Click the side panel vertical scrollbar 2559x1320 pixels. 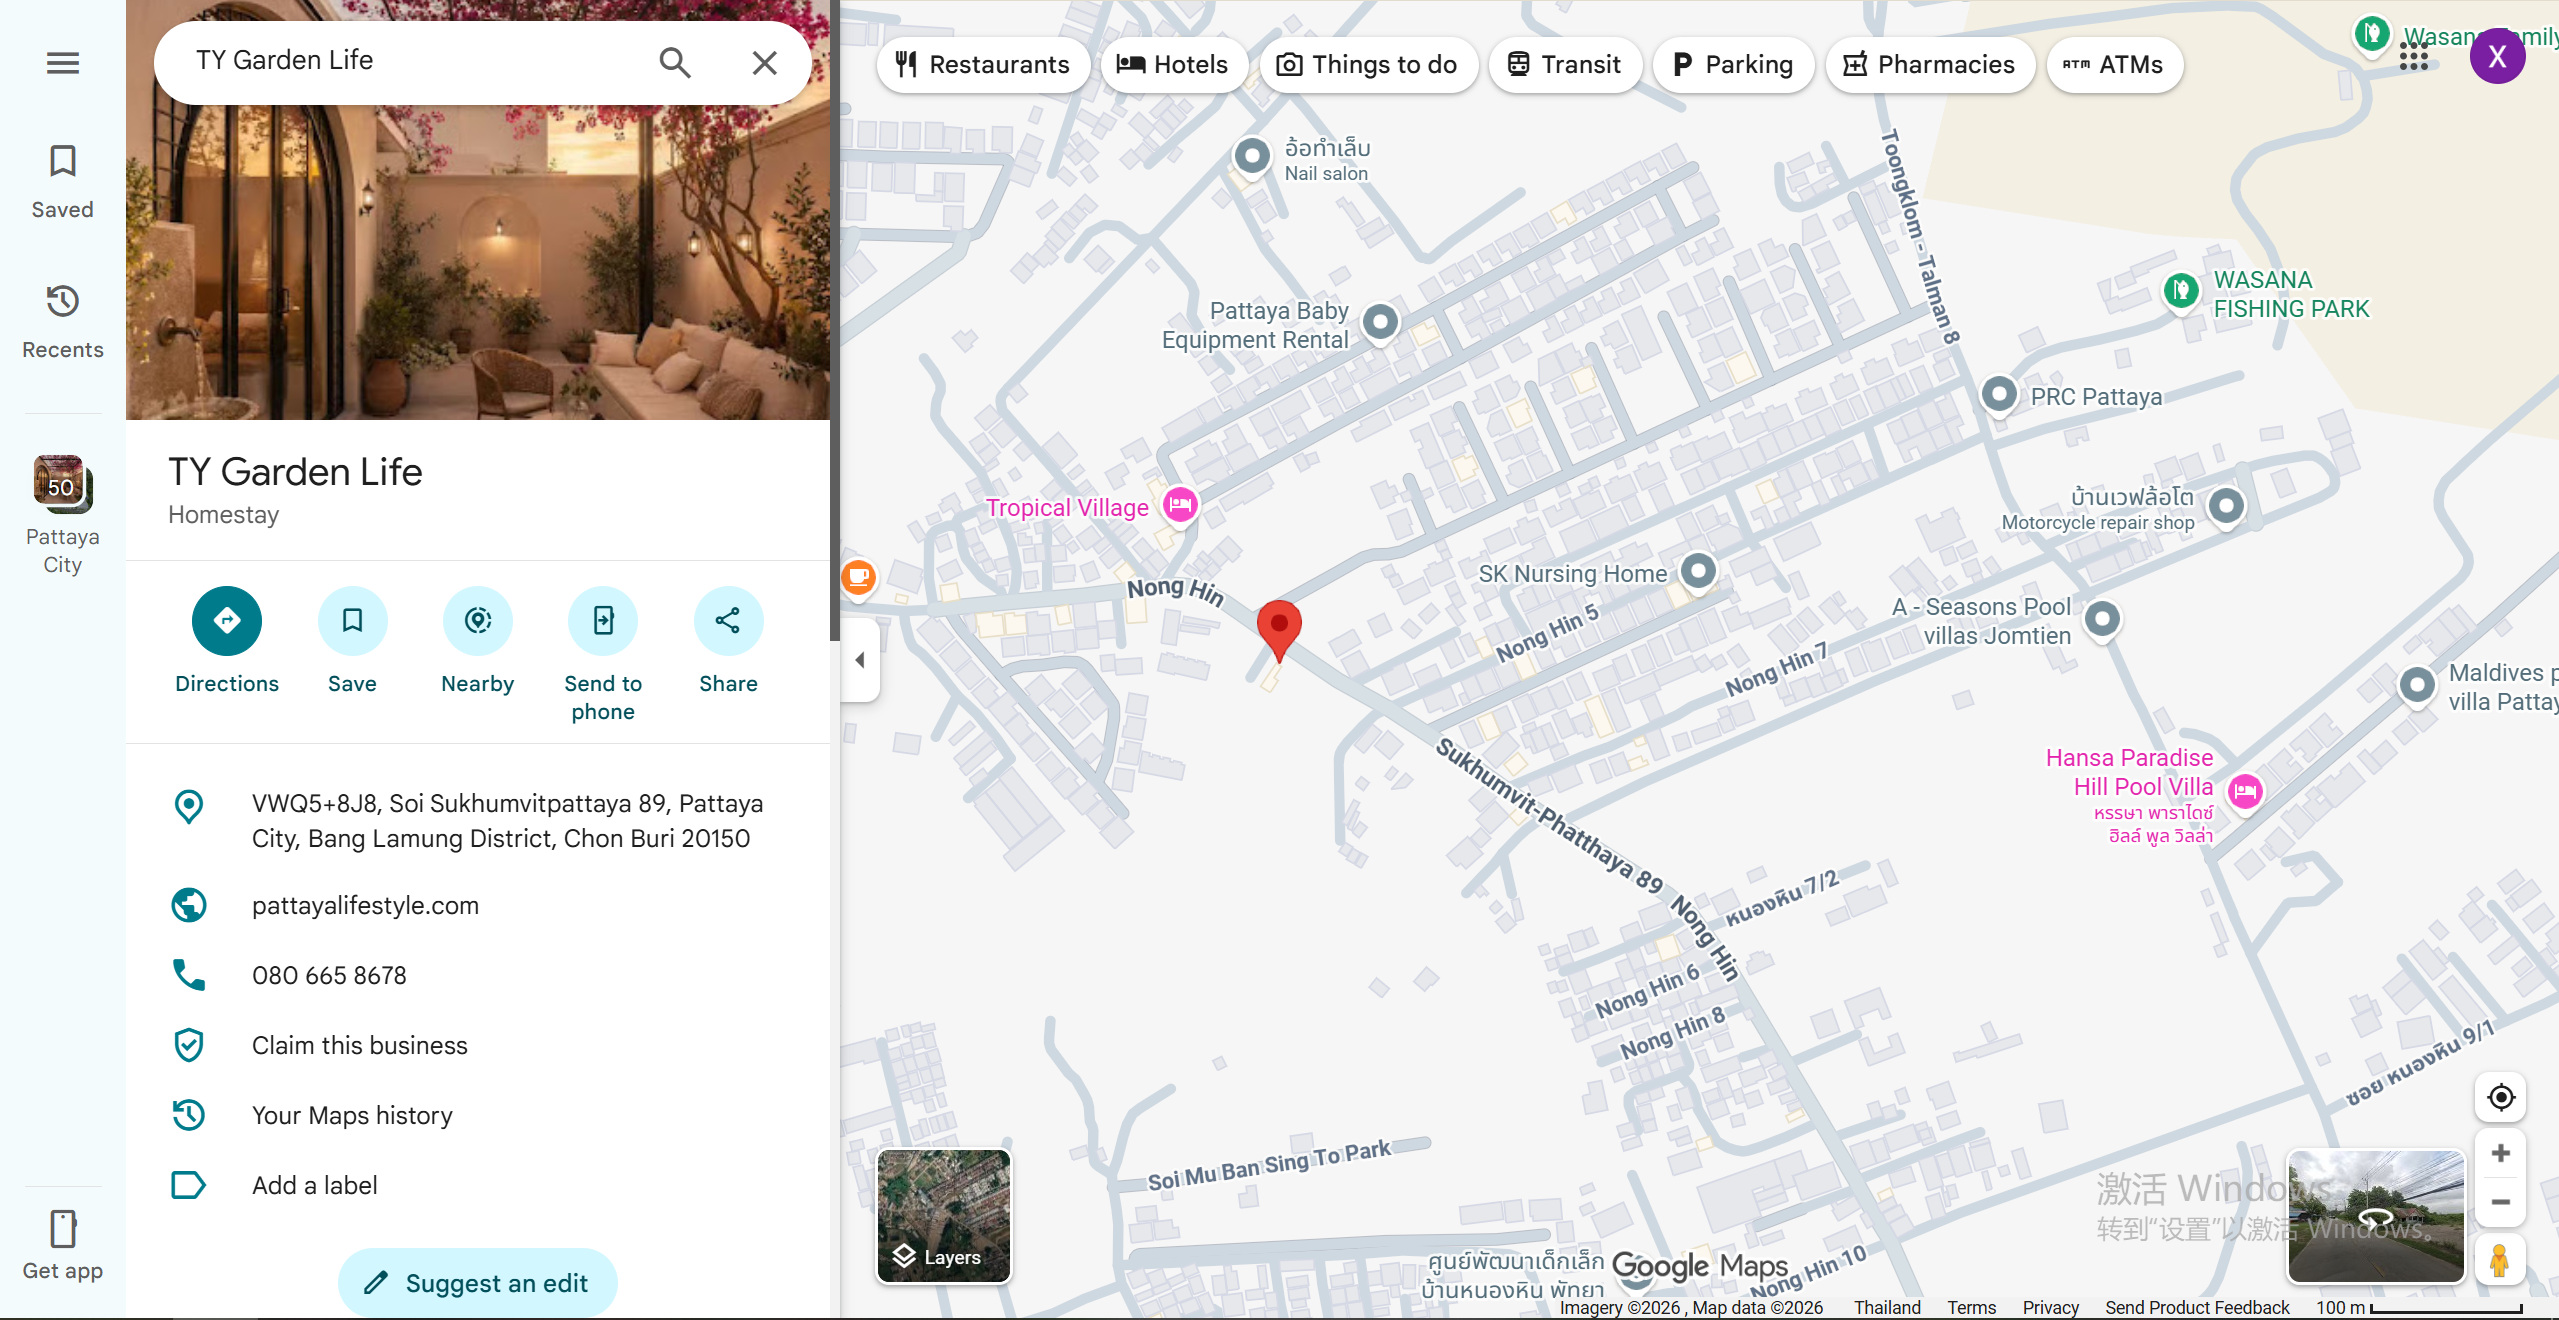pyautogui.click(x=834, y=320)
